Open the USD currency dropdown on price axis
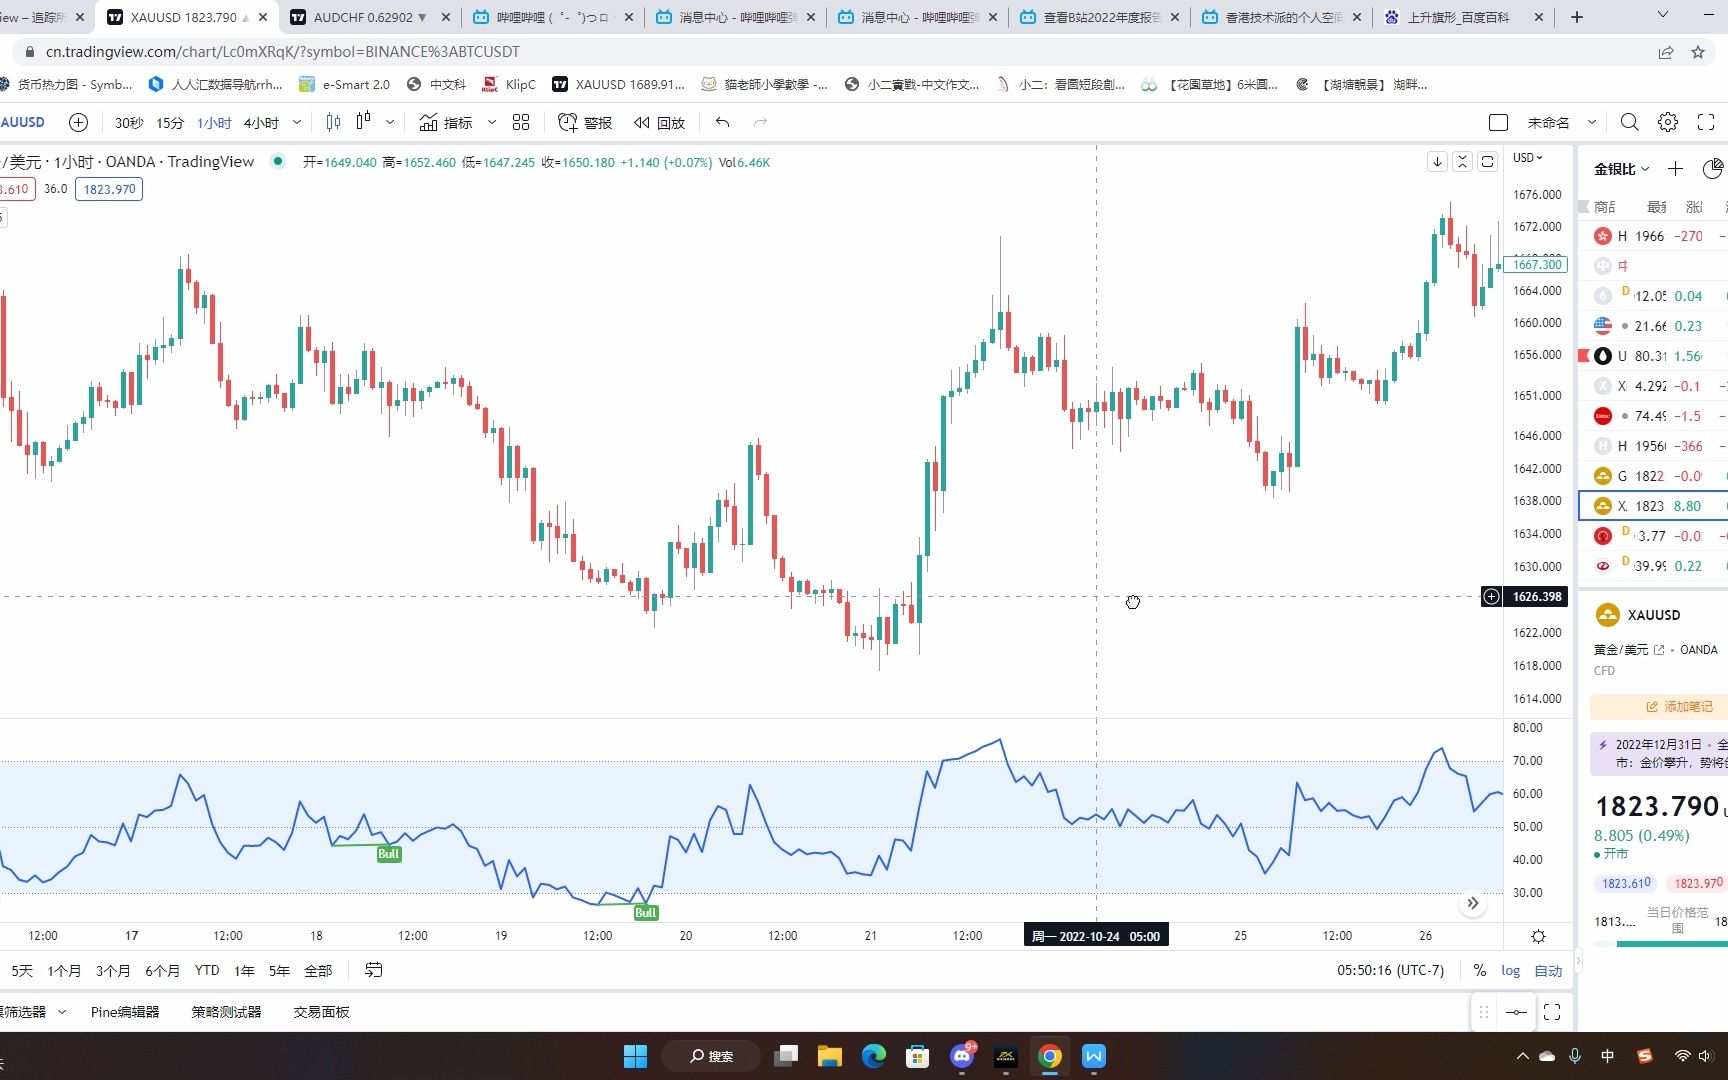 pos(1528,158)
